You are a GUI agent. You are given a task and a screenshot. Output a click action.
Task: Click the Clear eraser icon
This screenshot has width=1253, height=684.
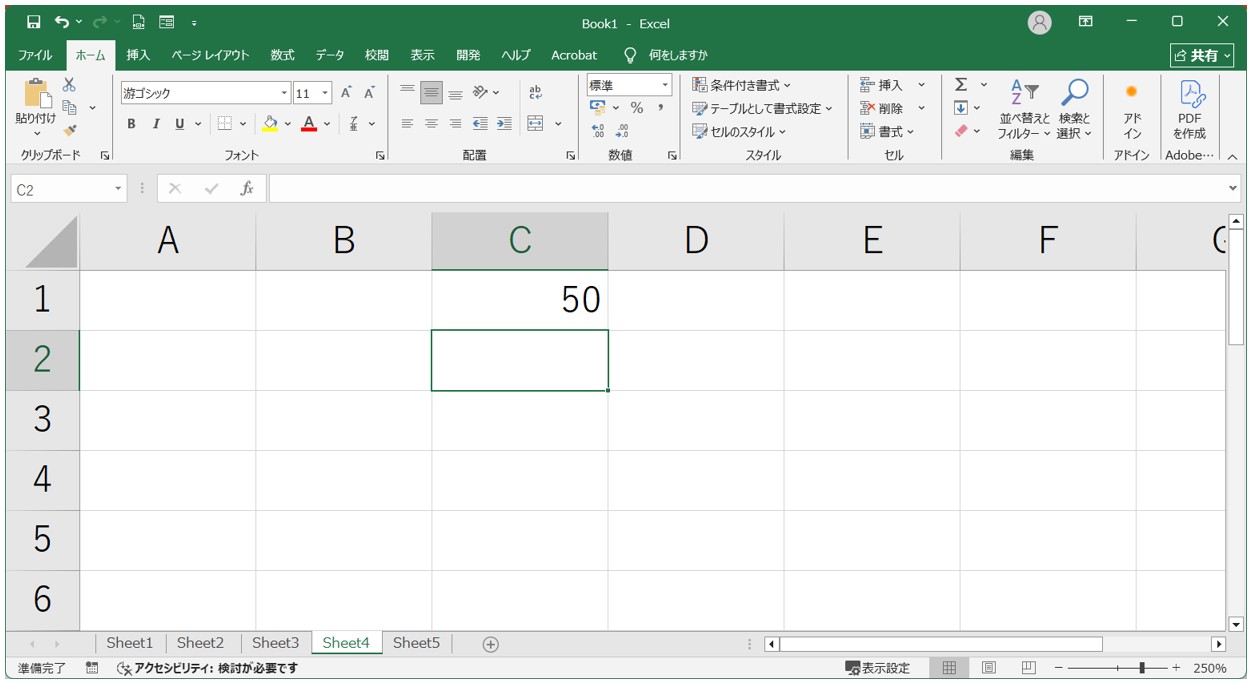961,131
